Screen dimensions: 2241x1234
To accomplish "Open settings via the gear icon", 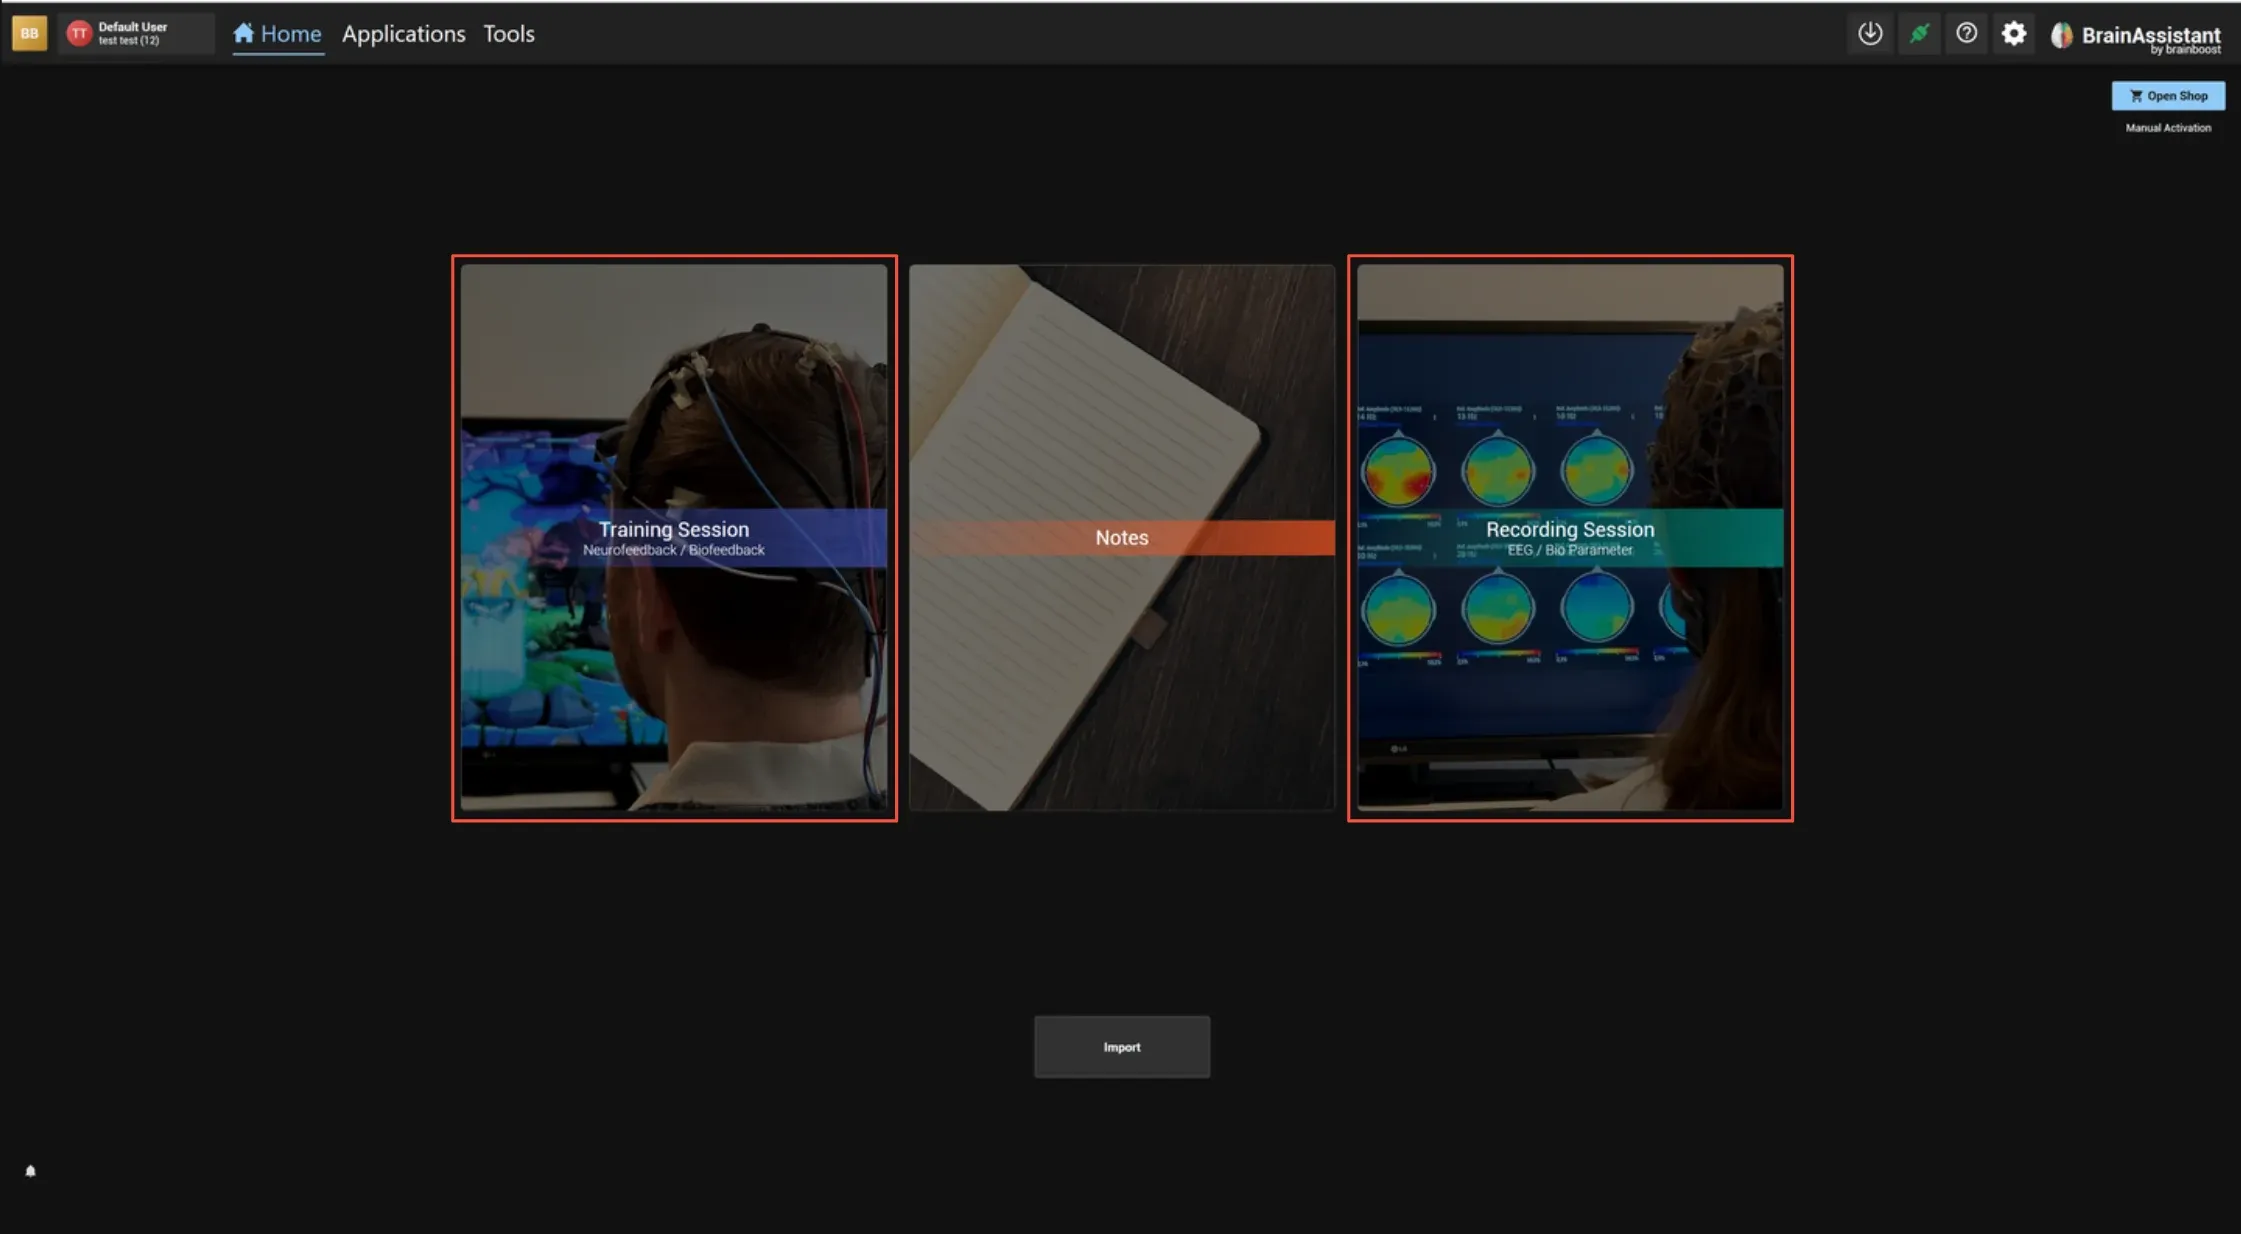I will coord(2014,34).
